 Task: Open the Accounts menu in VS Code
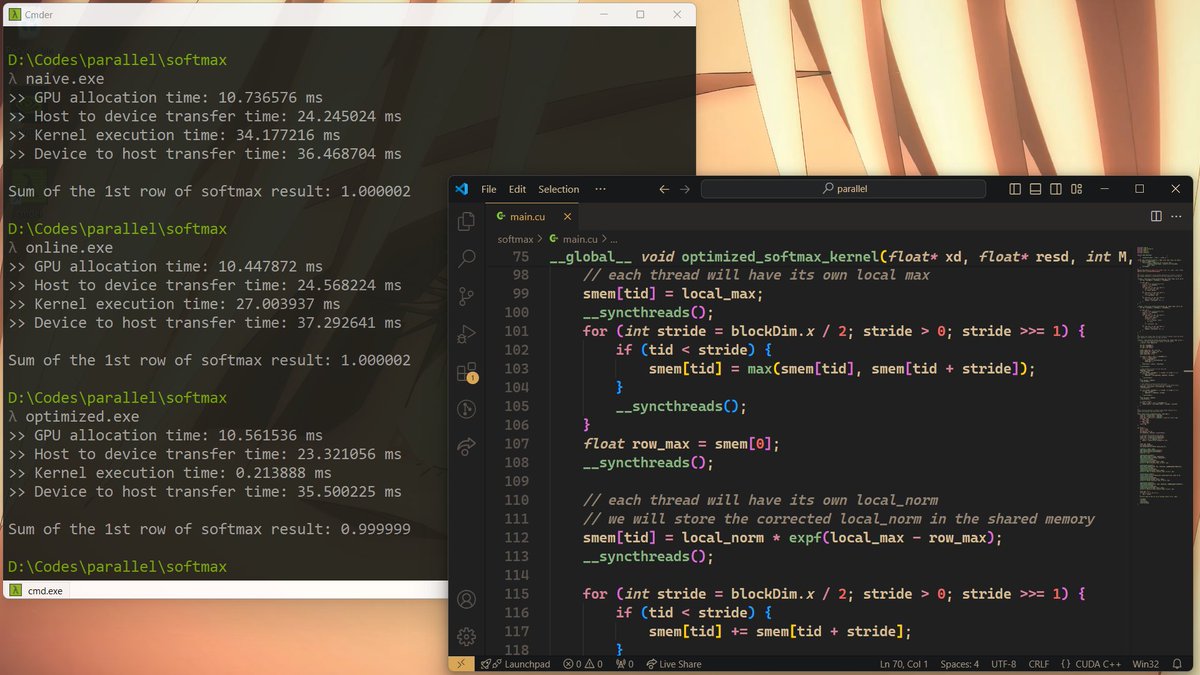click(466, 600)
